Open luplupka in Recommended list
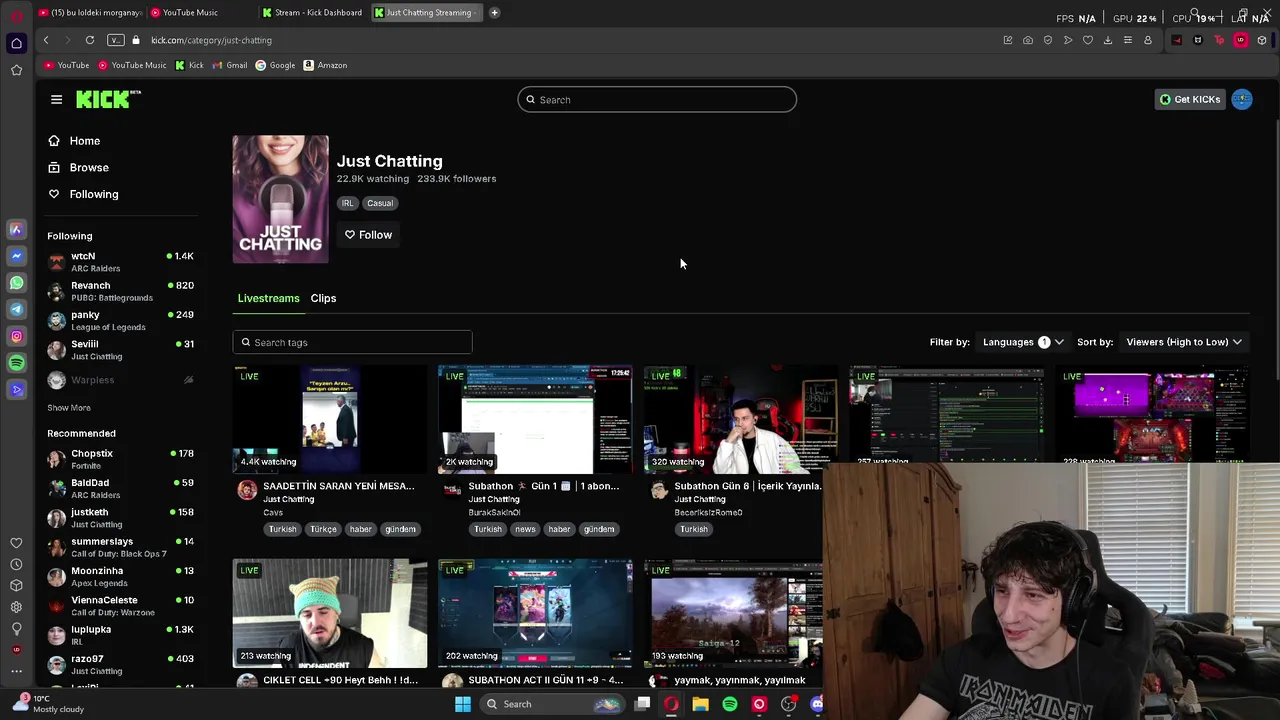The height and width of the screenshot is (720, 1280). coord(120,635)
